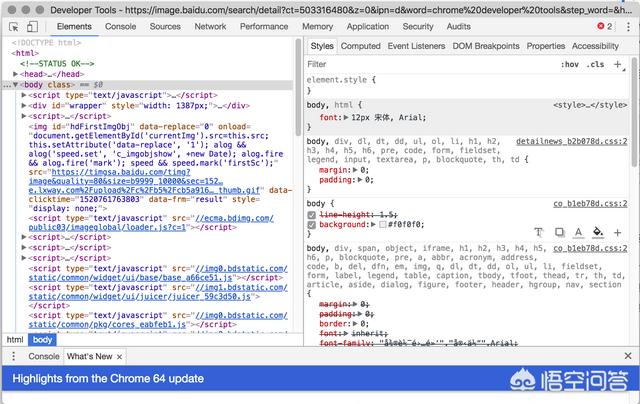Toggle the device toolbar icon
640x404 pixels.
tap(32, 27)
